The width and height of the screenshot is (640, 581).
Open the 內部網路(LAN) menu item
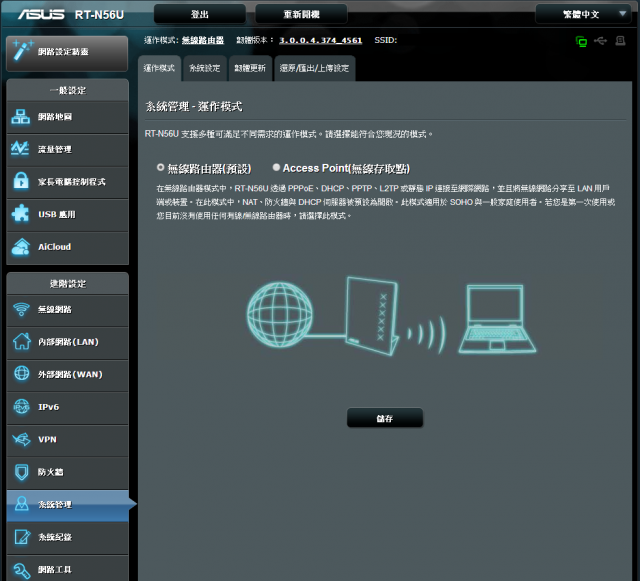(67, 343)
